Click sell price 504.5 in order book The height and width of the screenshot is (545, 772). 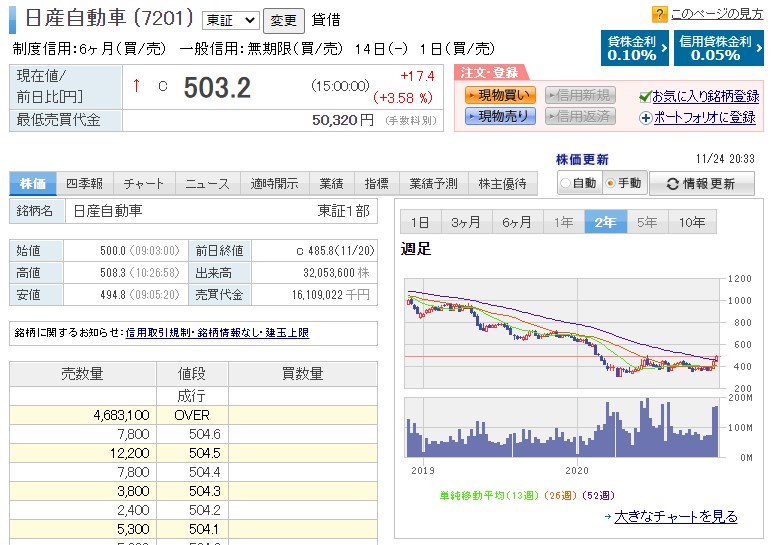[205, 453]
